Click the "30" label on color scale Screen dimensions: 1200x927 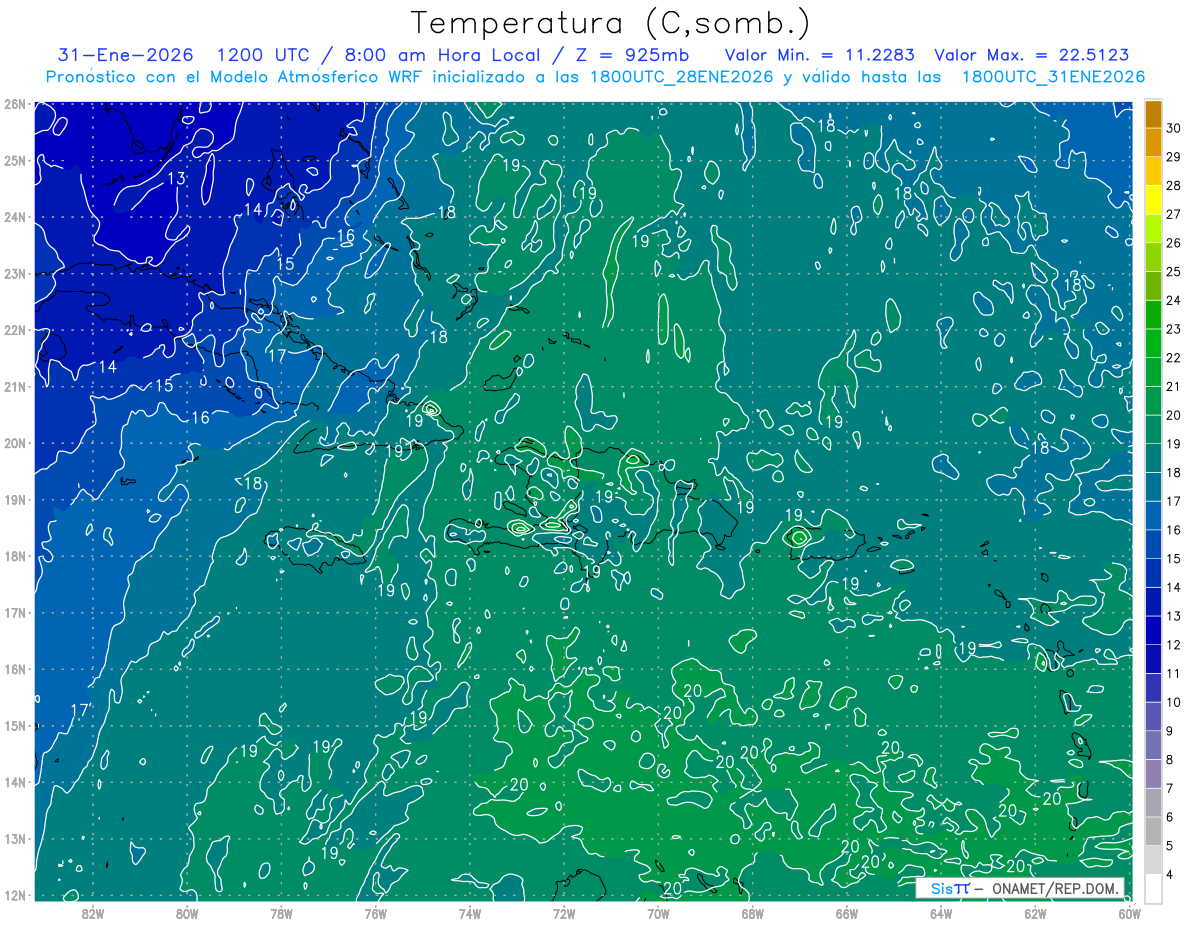pyautogui.click(x=1174, y=128)
